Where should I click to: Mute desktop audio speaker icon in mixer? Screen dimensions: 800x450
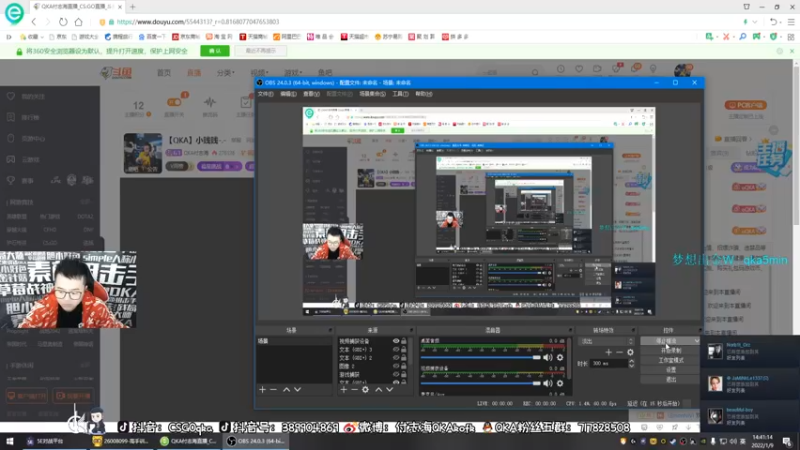pos(548,358)
